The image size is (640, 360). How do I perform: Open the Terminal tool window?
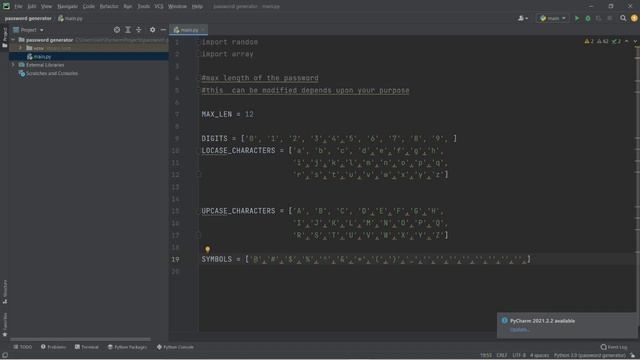87,347
